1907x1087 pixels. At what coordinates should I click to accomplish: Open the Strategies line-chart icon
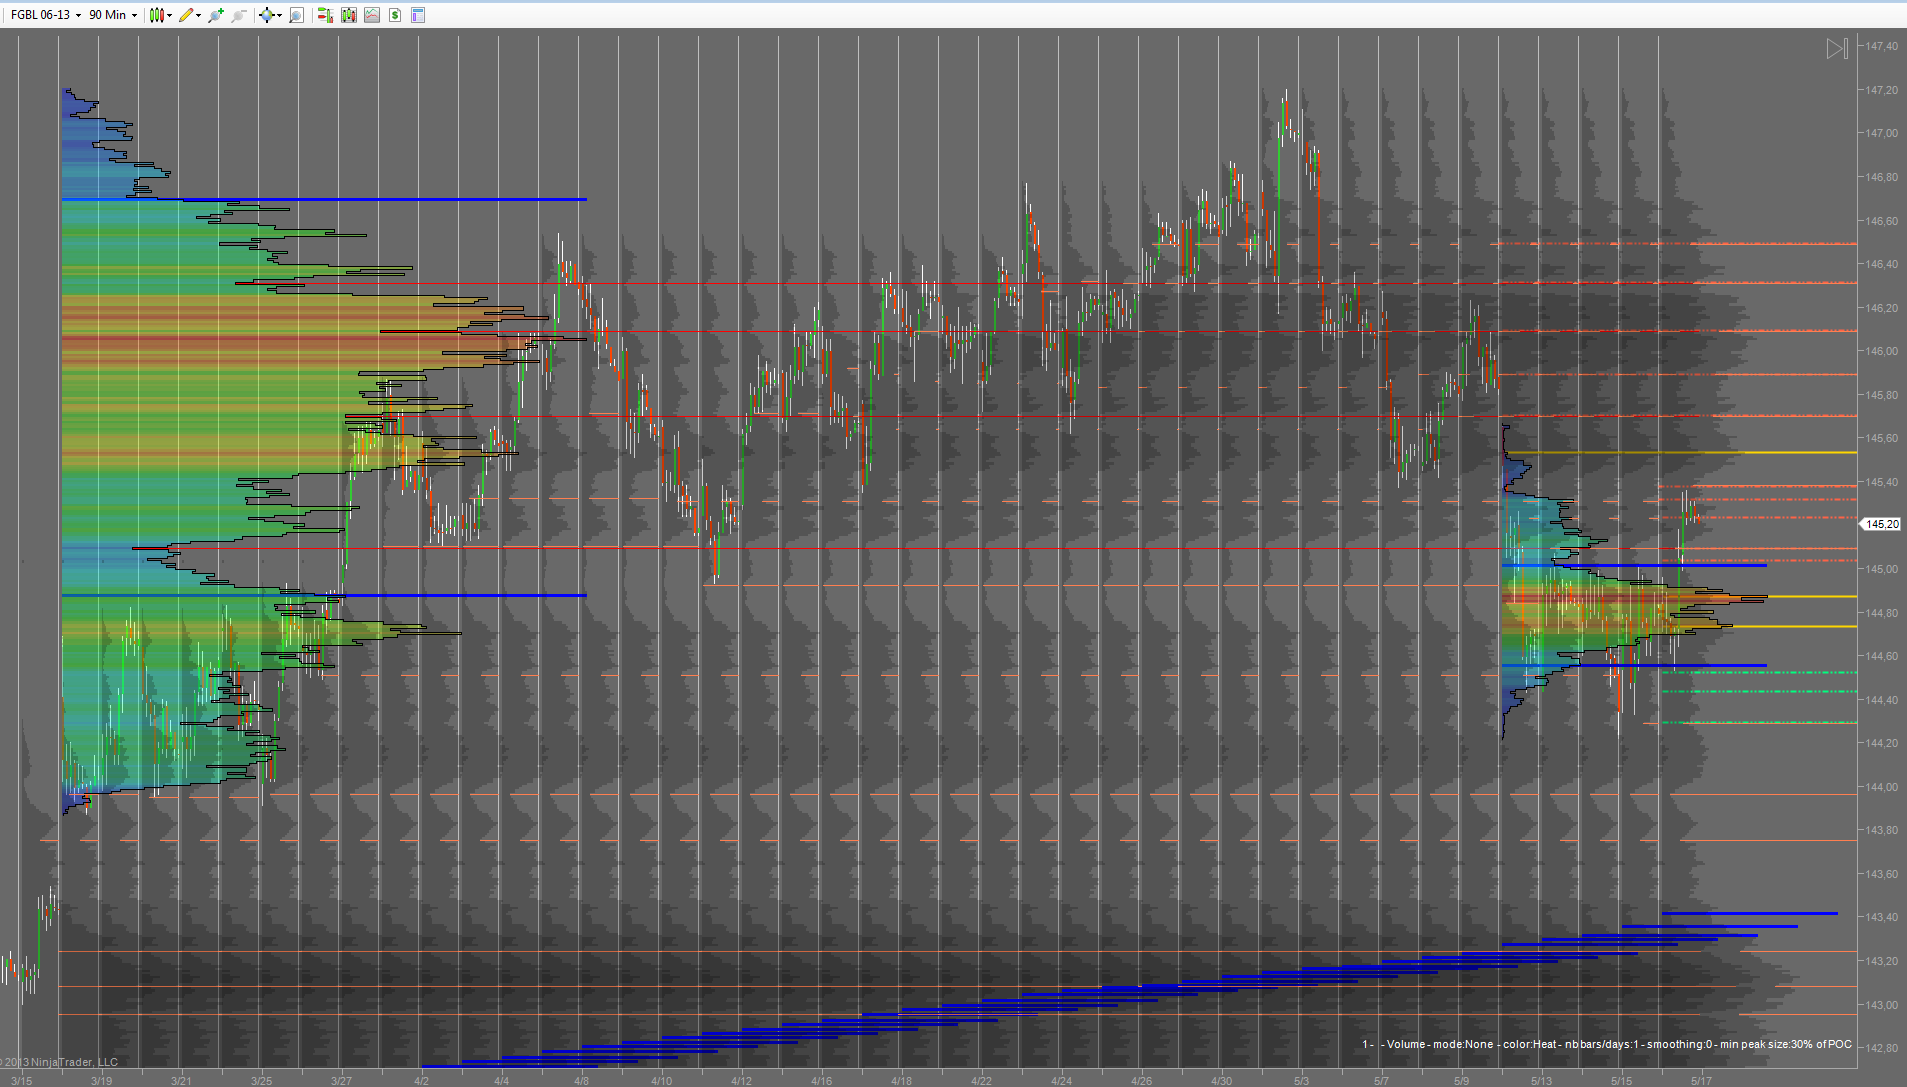pyautogui.click(x=372, y=15)
